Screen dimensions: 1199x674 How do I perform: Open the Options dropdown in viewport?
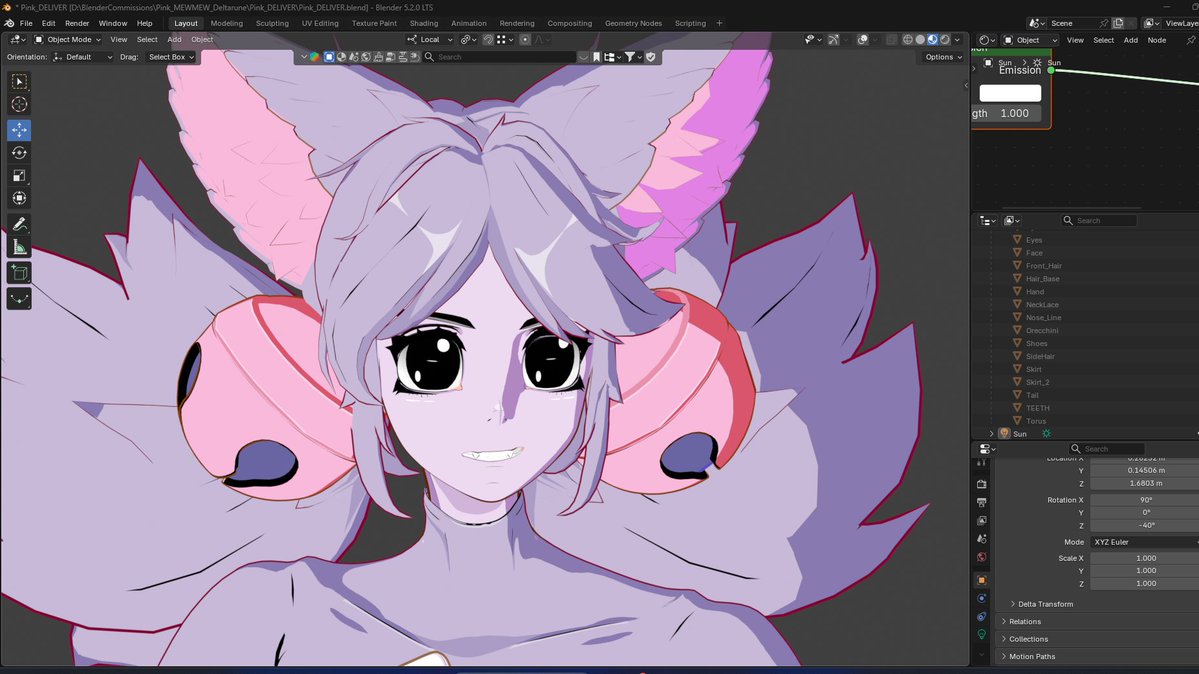coord(943,57)
